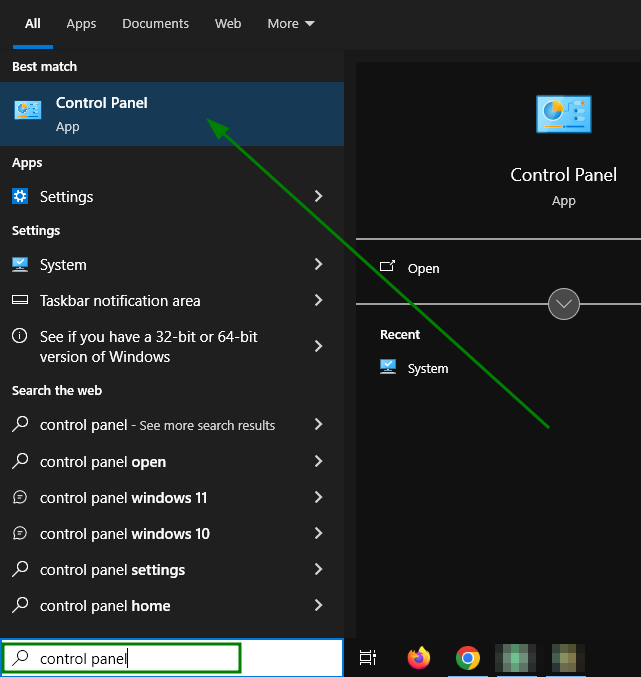This screenshot has width=641, height=677.
Task: Select 'control panel - See more search results'
Action: pos(172,425)
